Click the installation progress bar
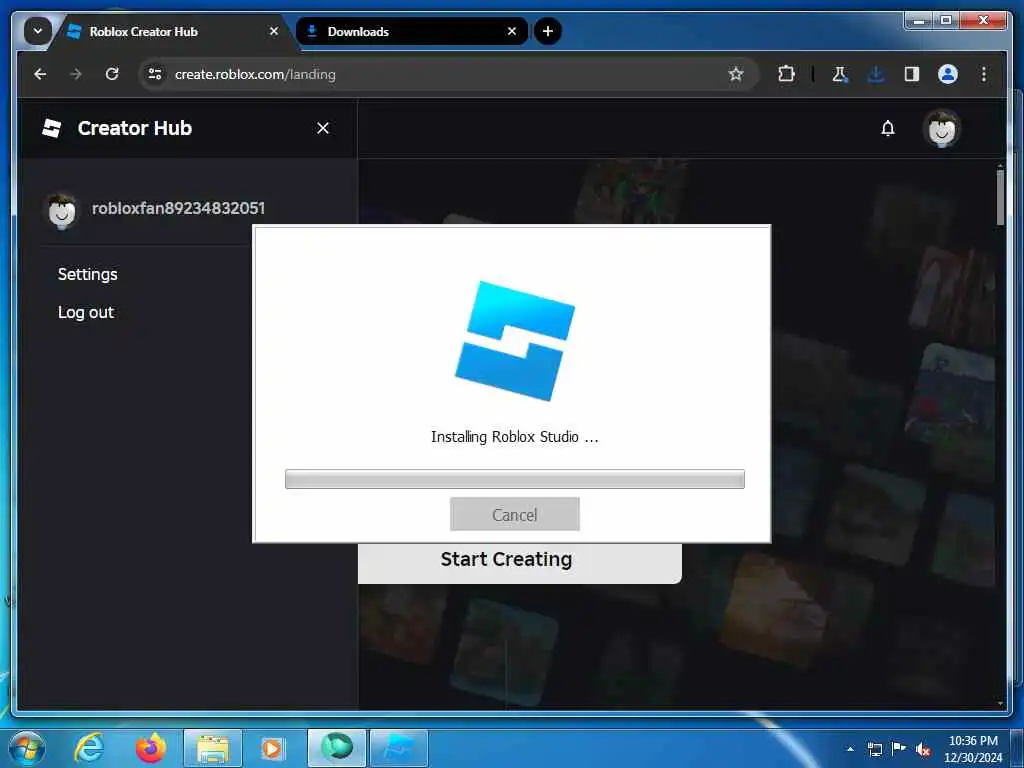This screenshot has width=1024, height=768. [515, 479]
